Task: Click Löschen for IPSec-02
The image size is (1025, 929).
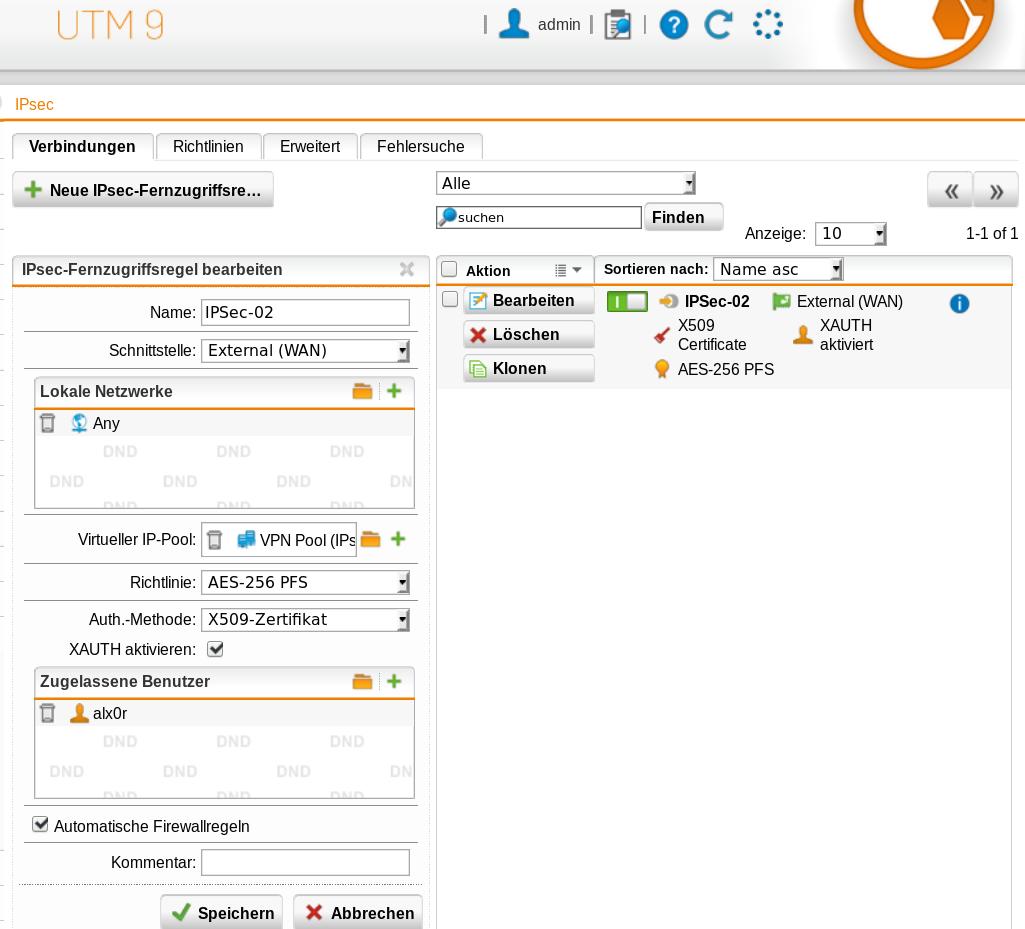Action: [x=529, y=335]
